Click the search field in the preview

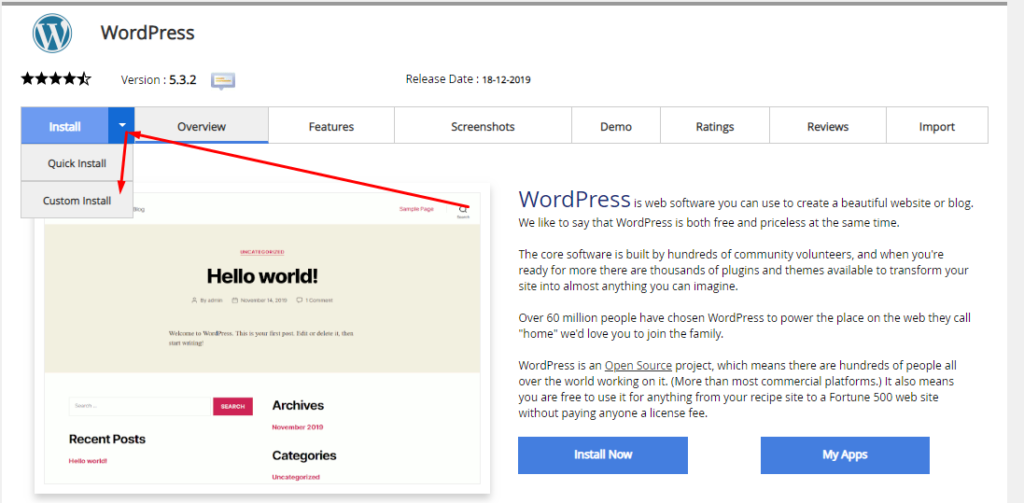[140, 406]
